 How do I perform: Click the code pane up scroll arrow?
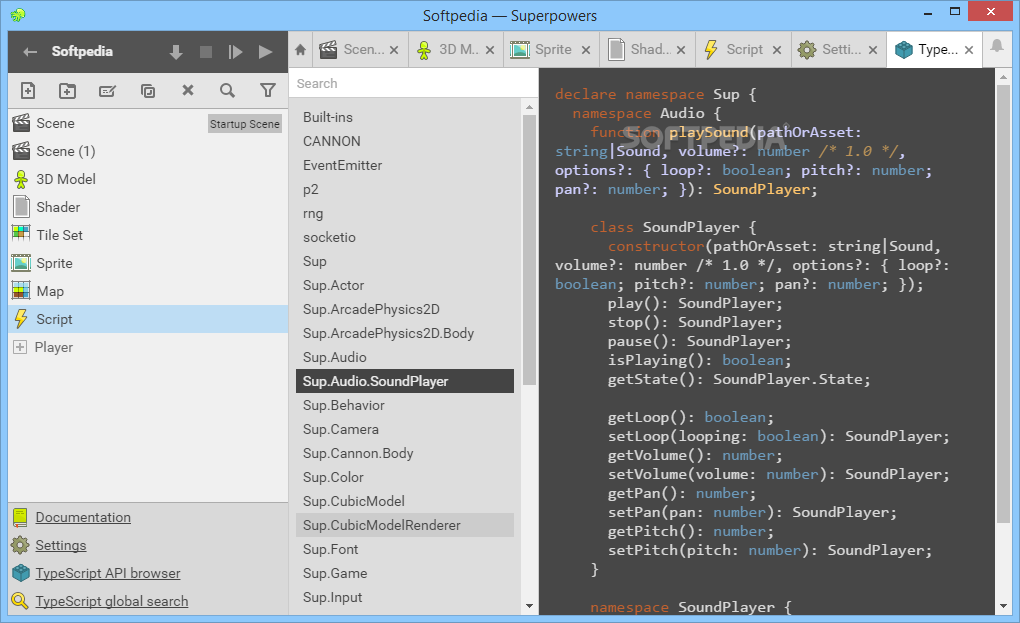[x=1002, y=77]
